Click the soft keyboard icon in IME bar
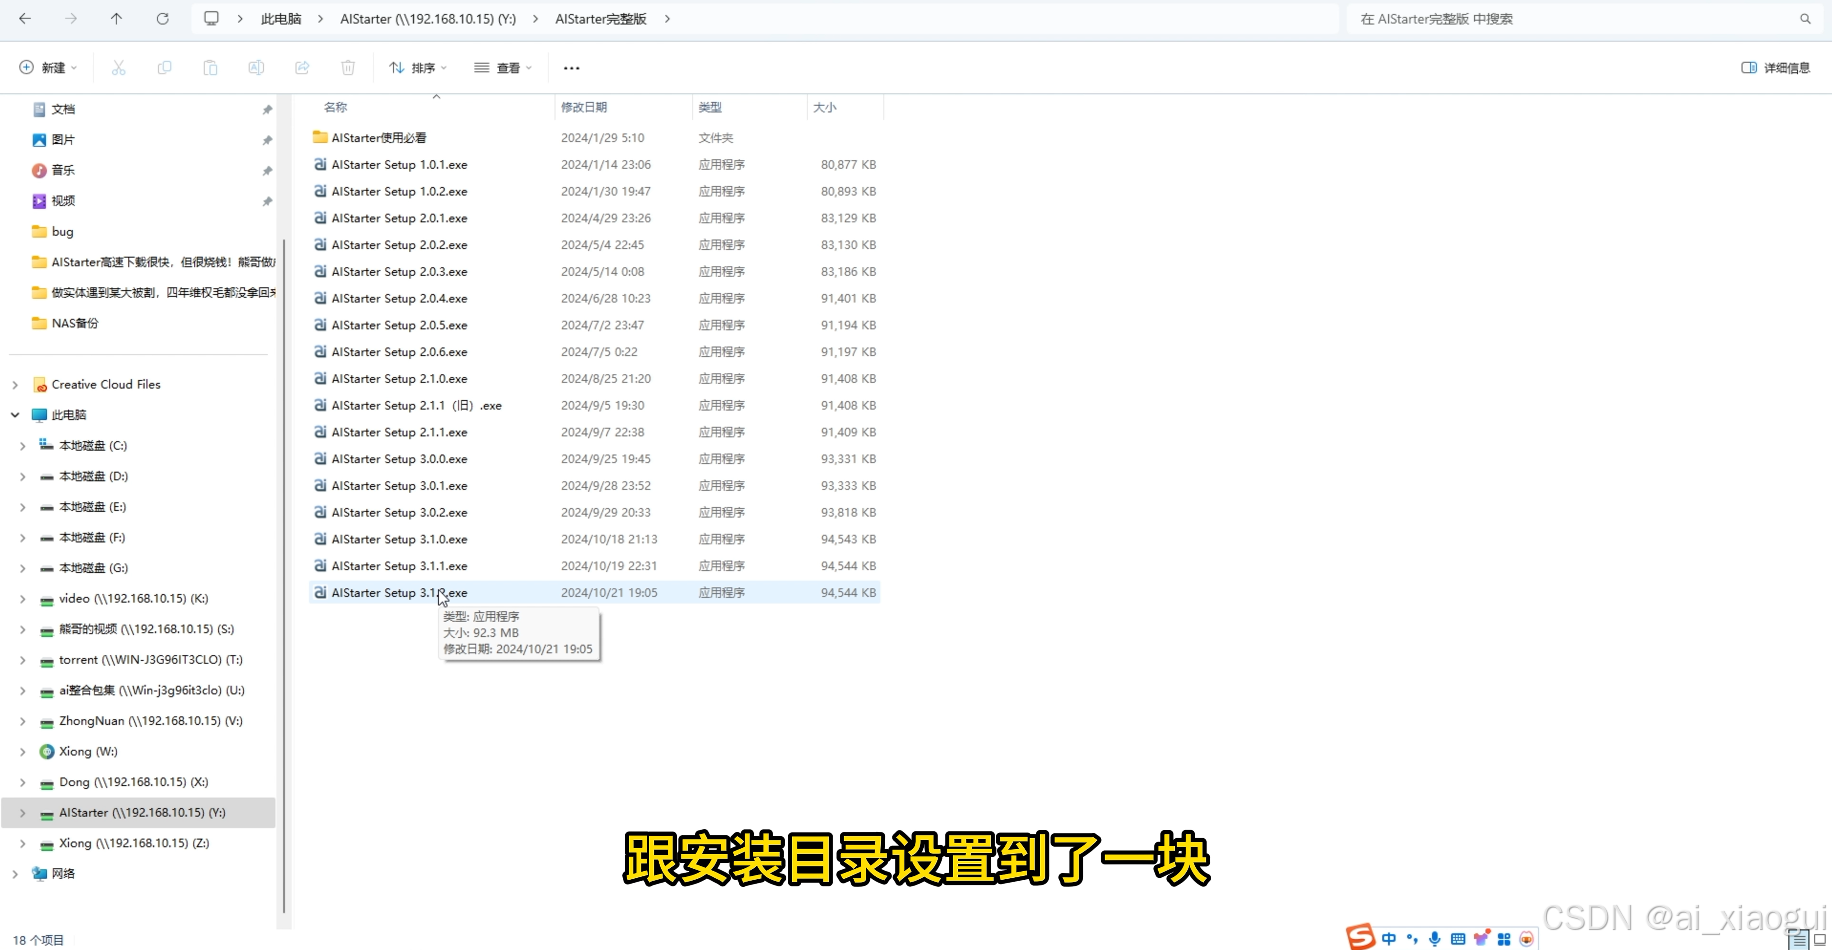The image size is (1832, 950). click(1457, 938)
